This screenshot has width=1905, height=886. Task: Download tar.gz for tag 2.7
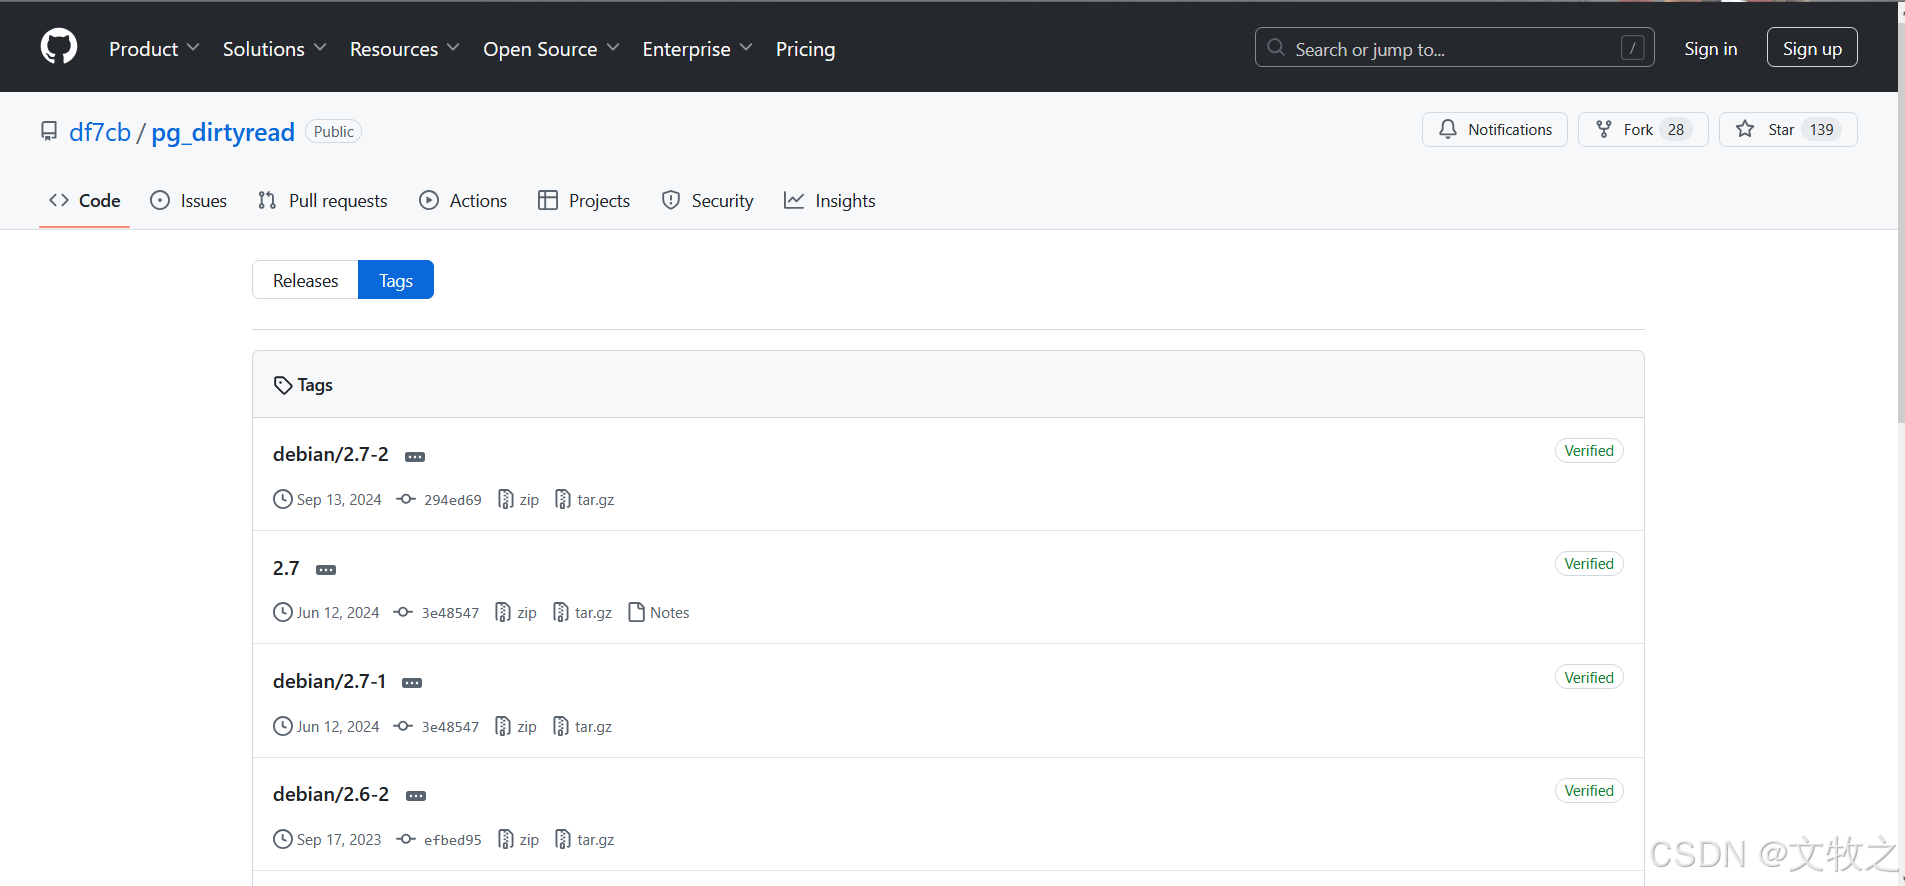[x=583, y=613]
